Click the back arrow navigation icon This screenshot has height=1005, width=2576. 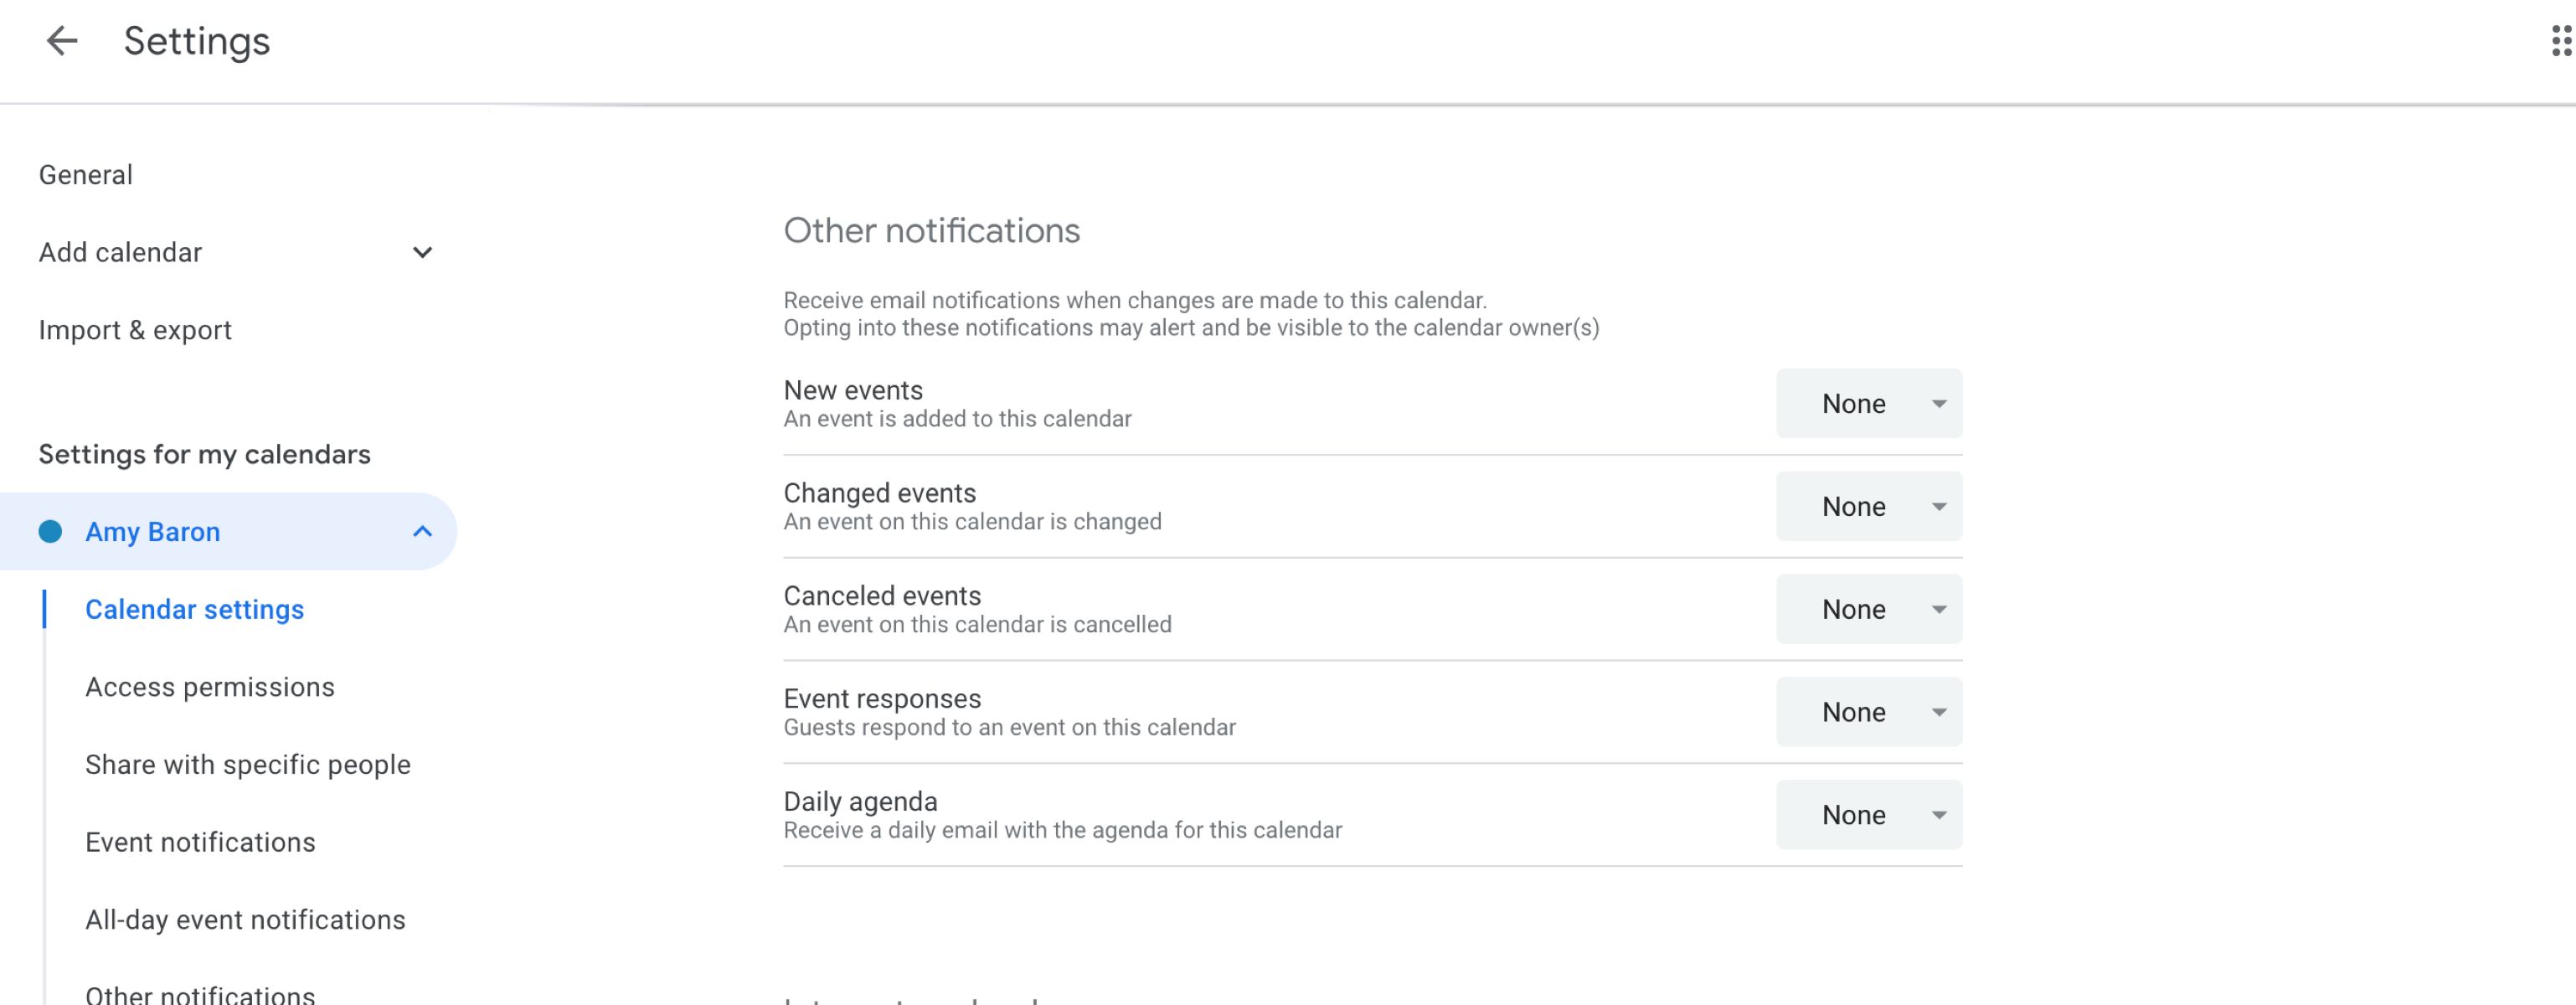(x=59, y=41)
